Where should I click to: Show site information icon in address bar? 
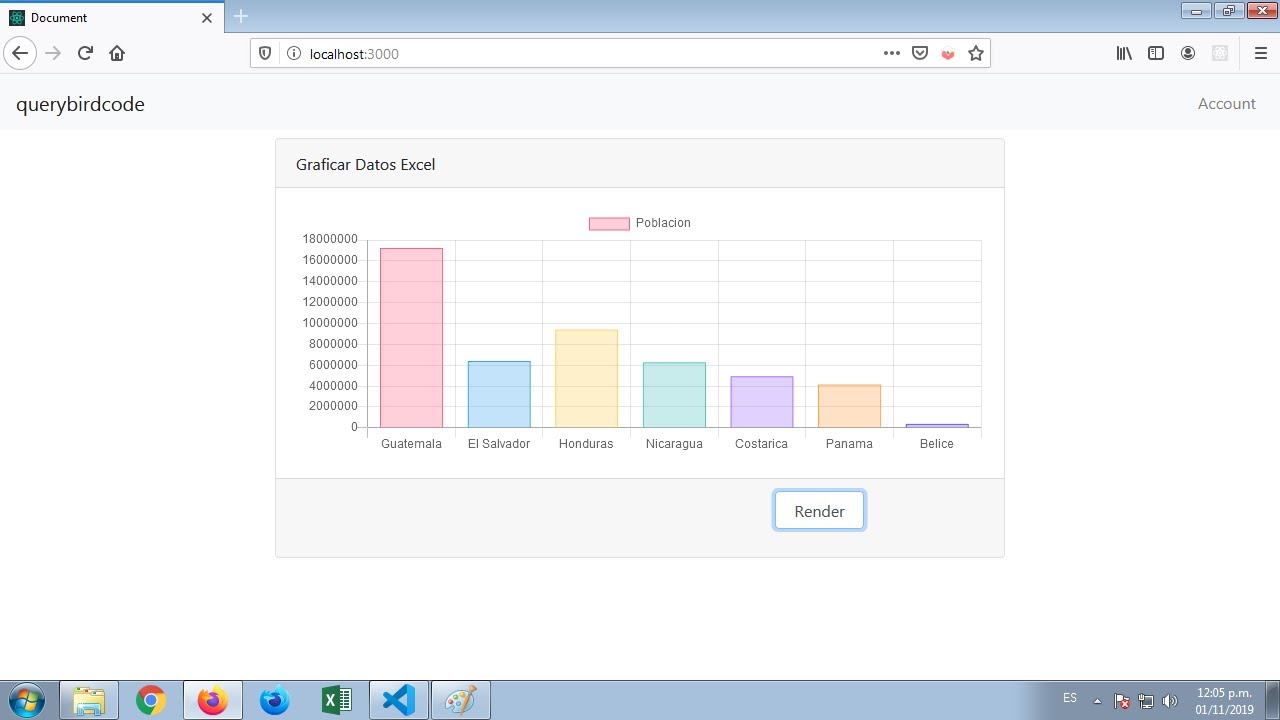pyautogui.click(x=293, y=53)
